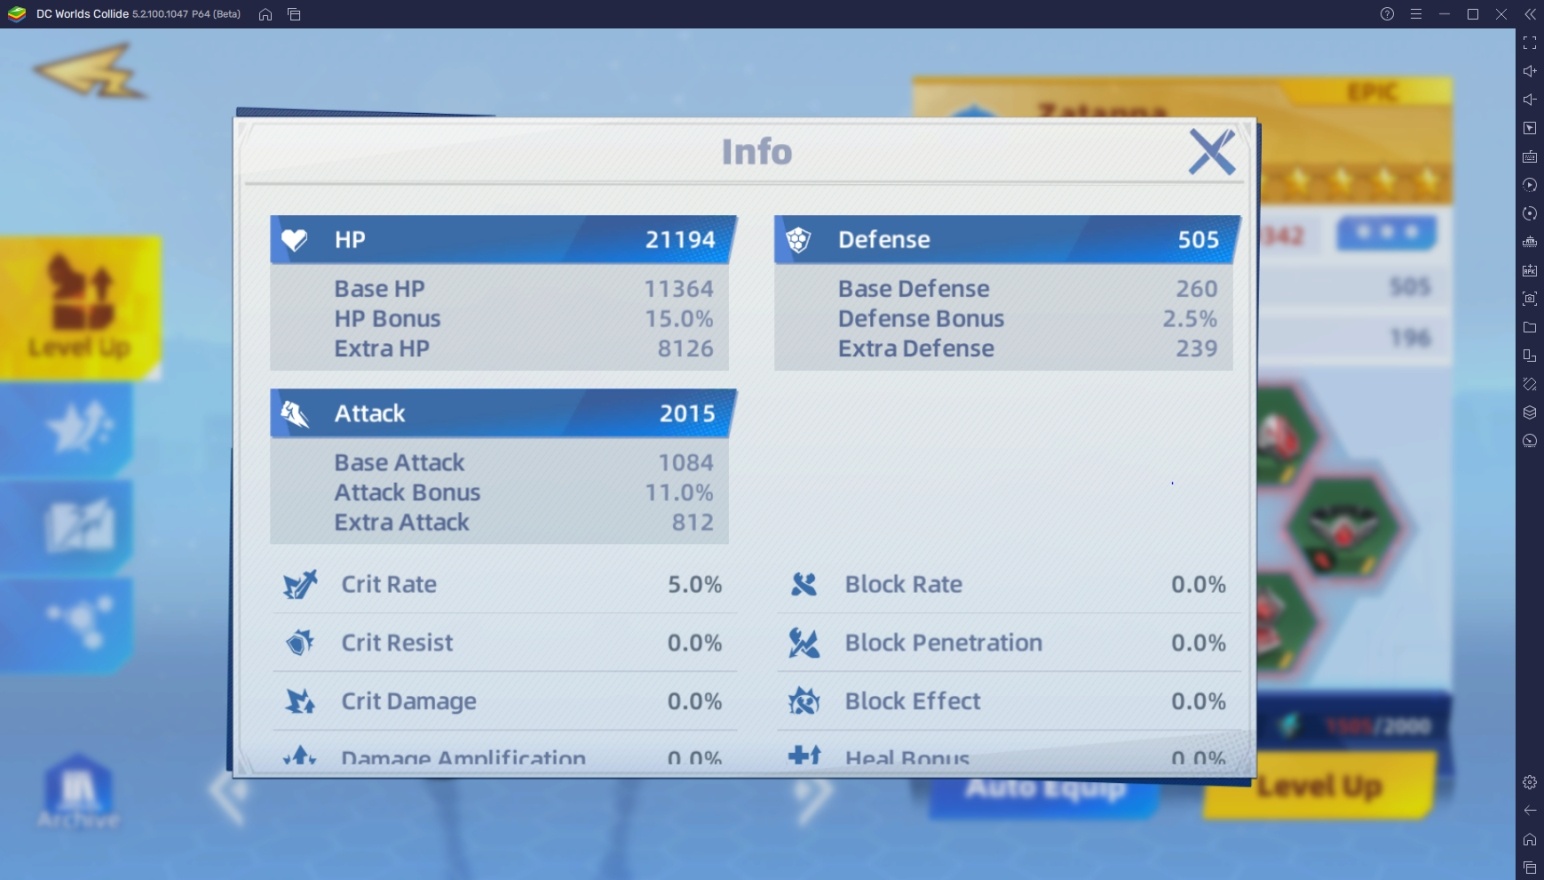This screenshot has width=1544, height=880.
Task: Select the Attack total 2015
Action: [687, 414]
